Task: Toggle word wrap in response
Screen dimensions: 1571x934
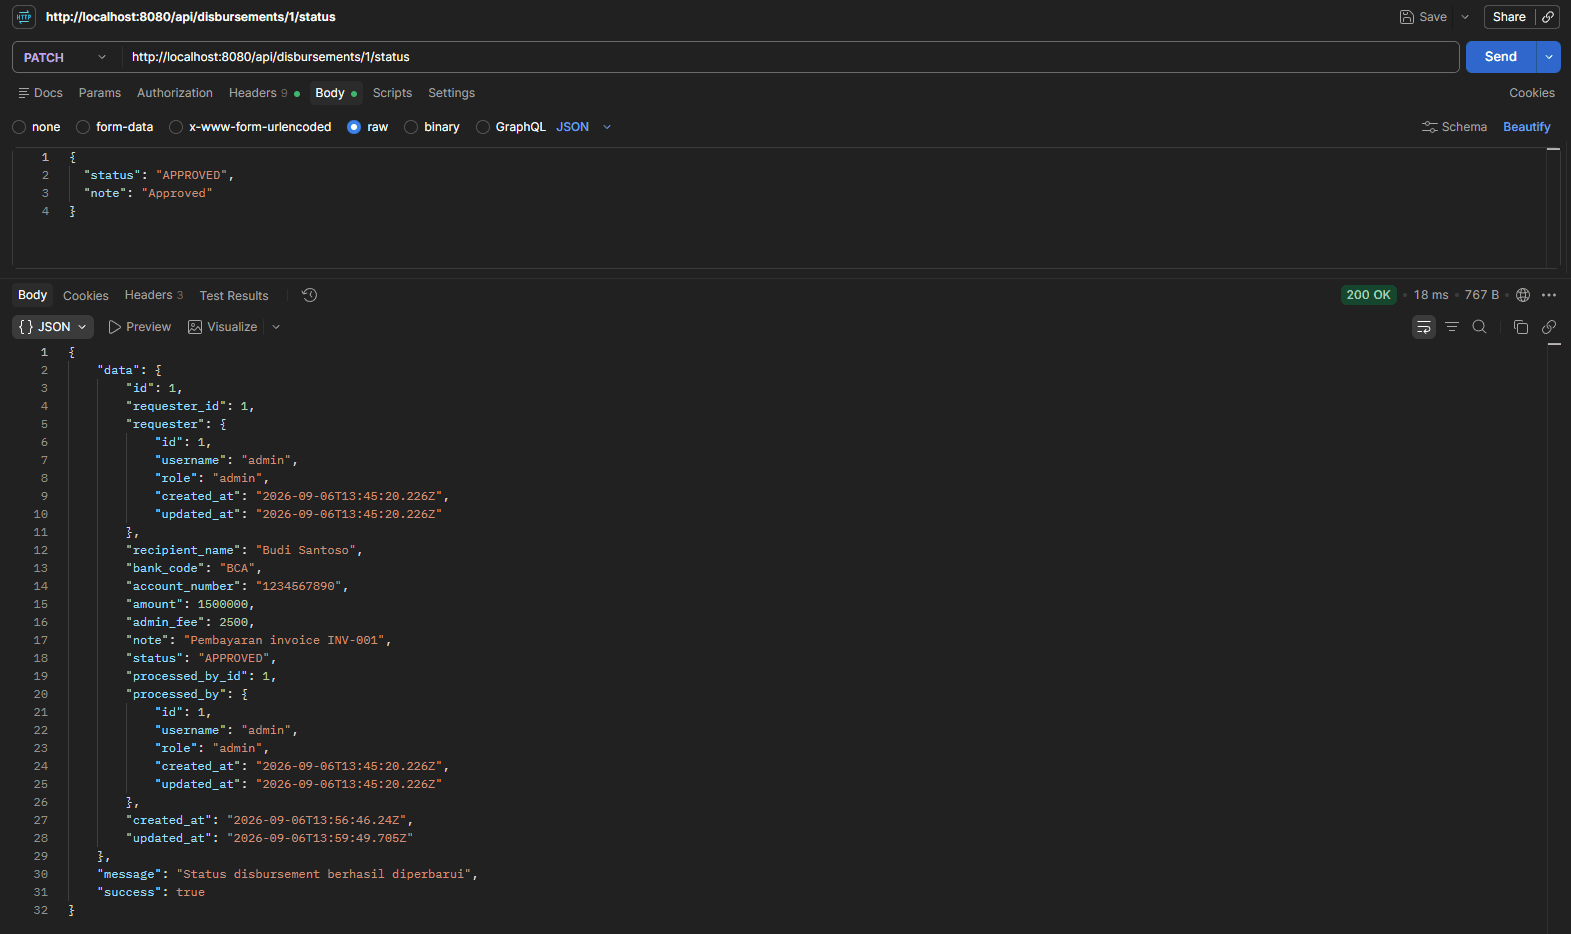Action: [1424, 327]
